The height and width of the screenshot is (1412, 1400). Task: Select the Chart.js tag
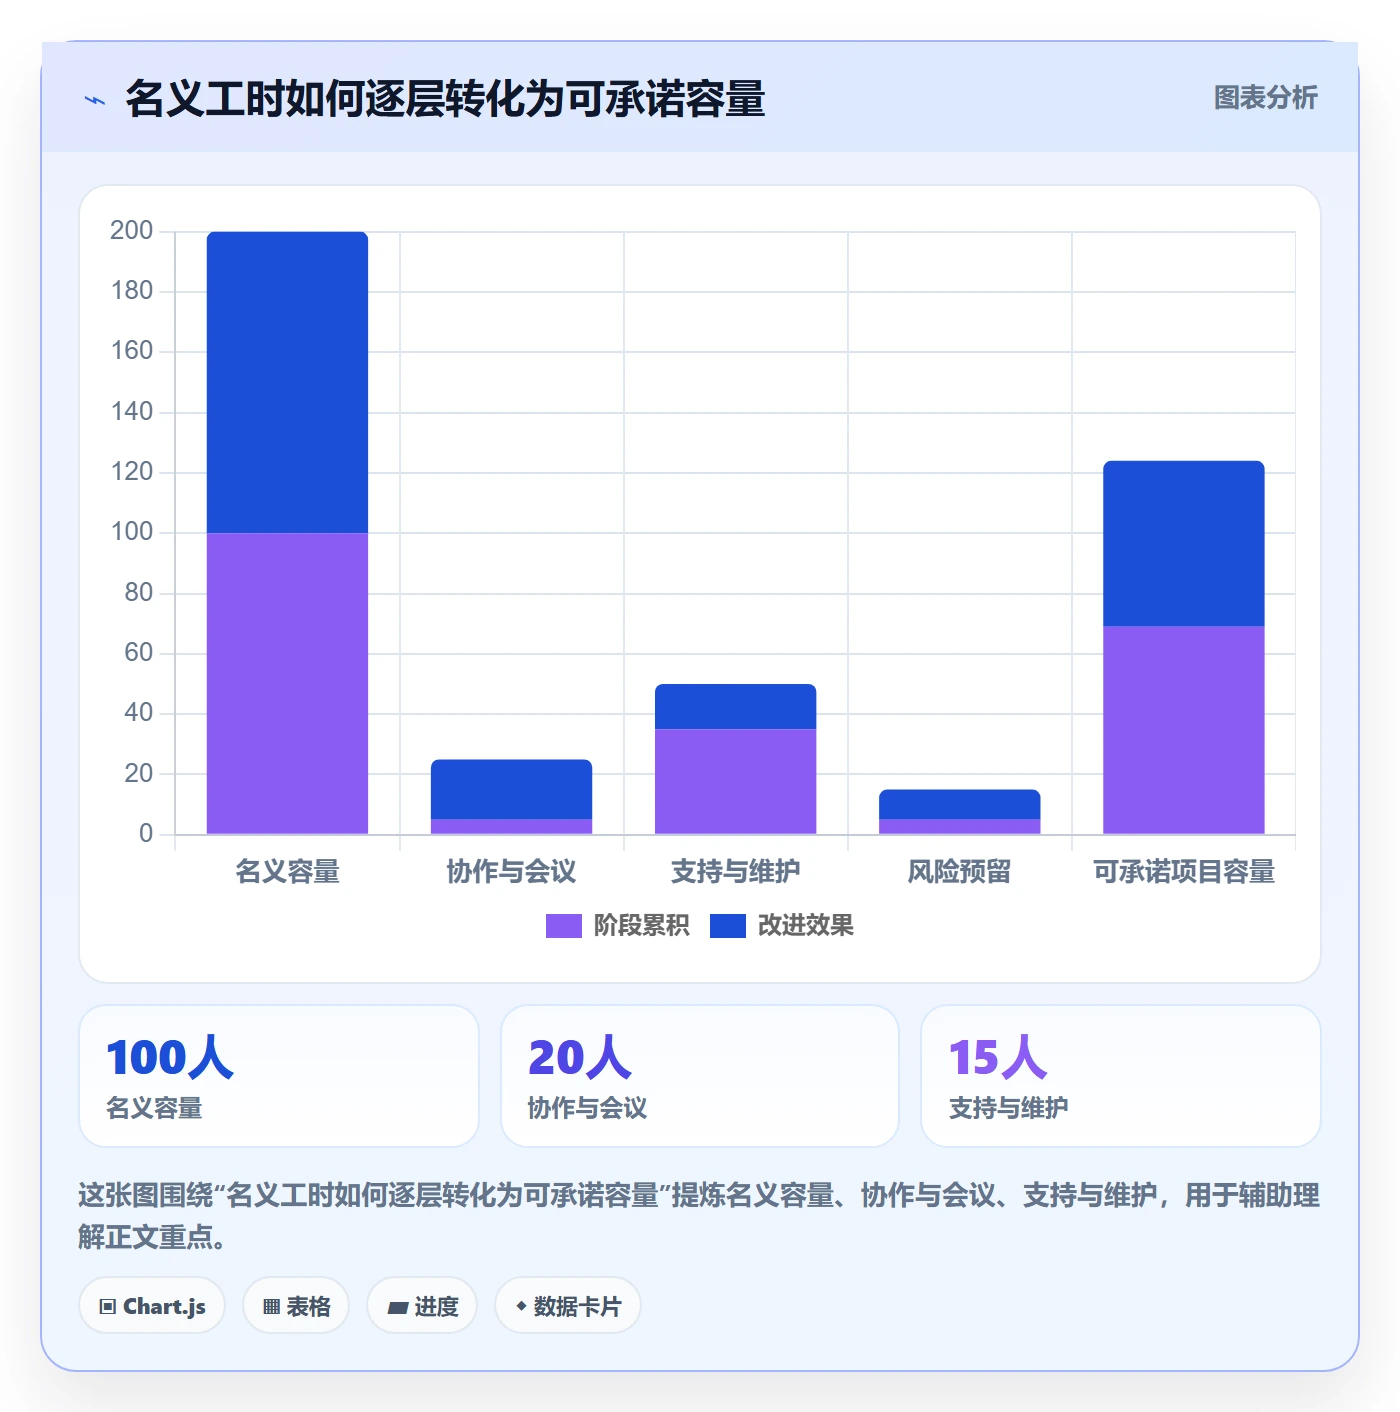click(152, 1306)
